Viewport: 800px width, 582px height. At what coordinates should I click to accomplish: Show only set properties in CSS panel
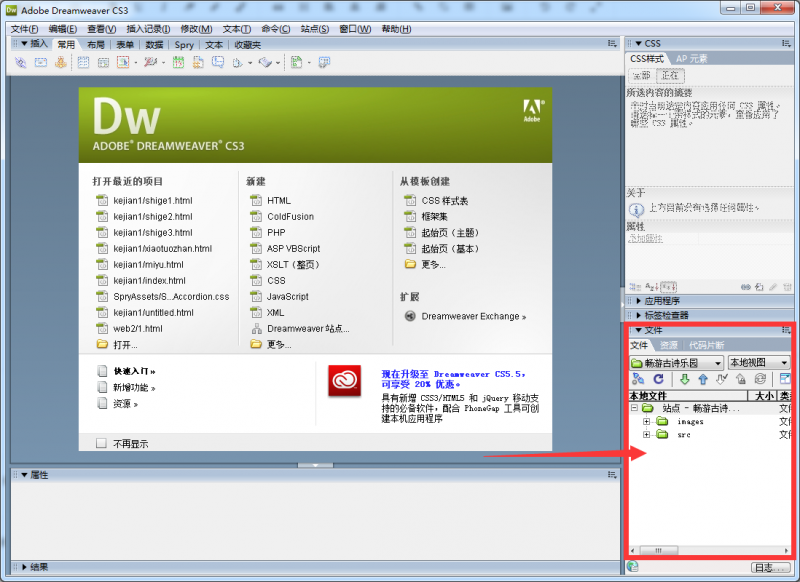pyautogui.click(x=668, y=287)
